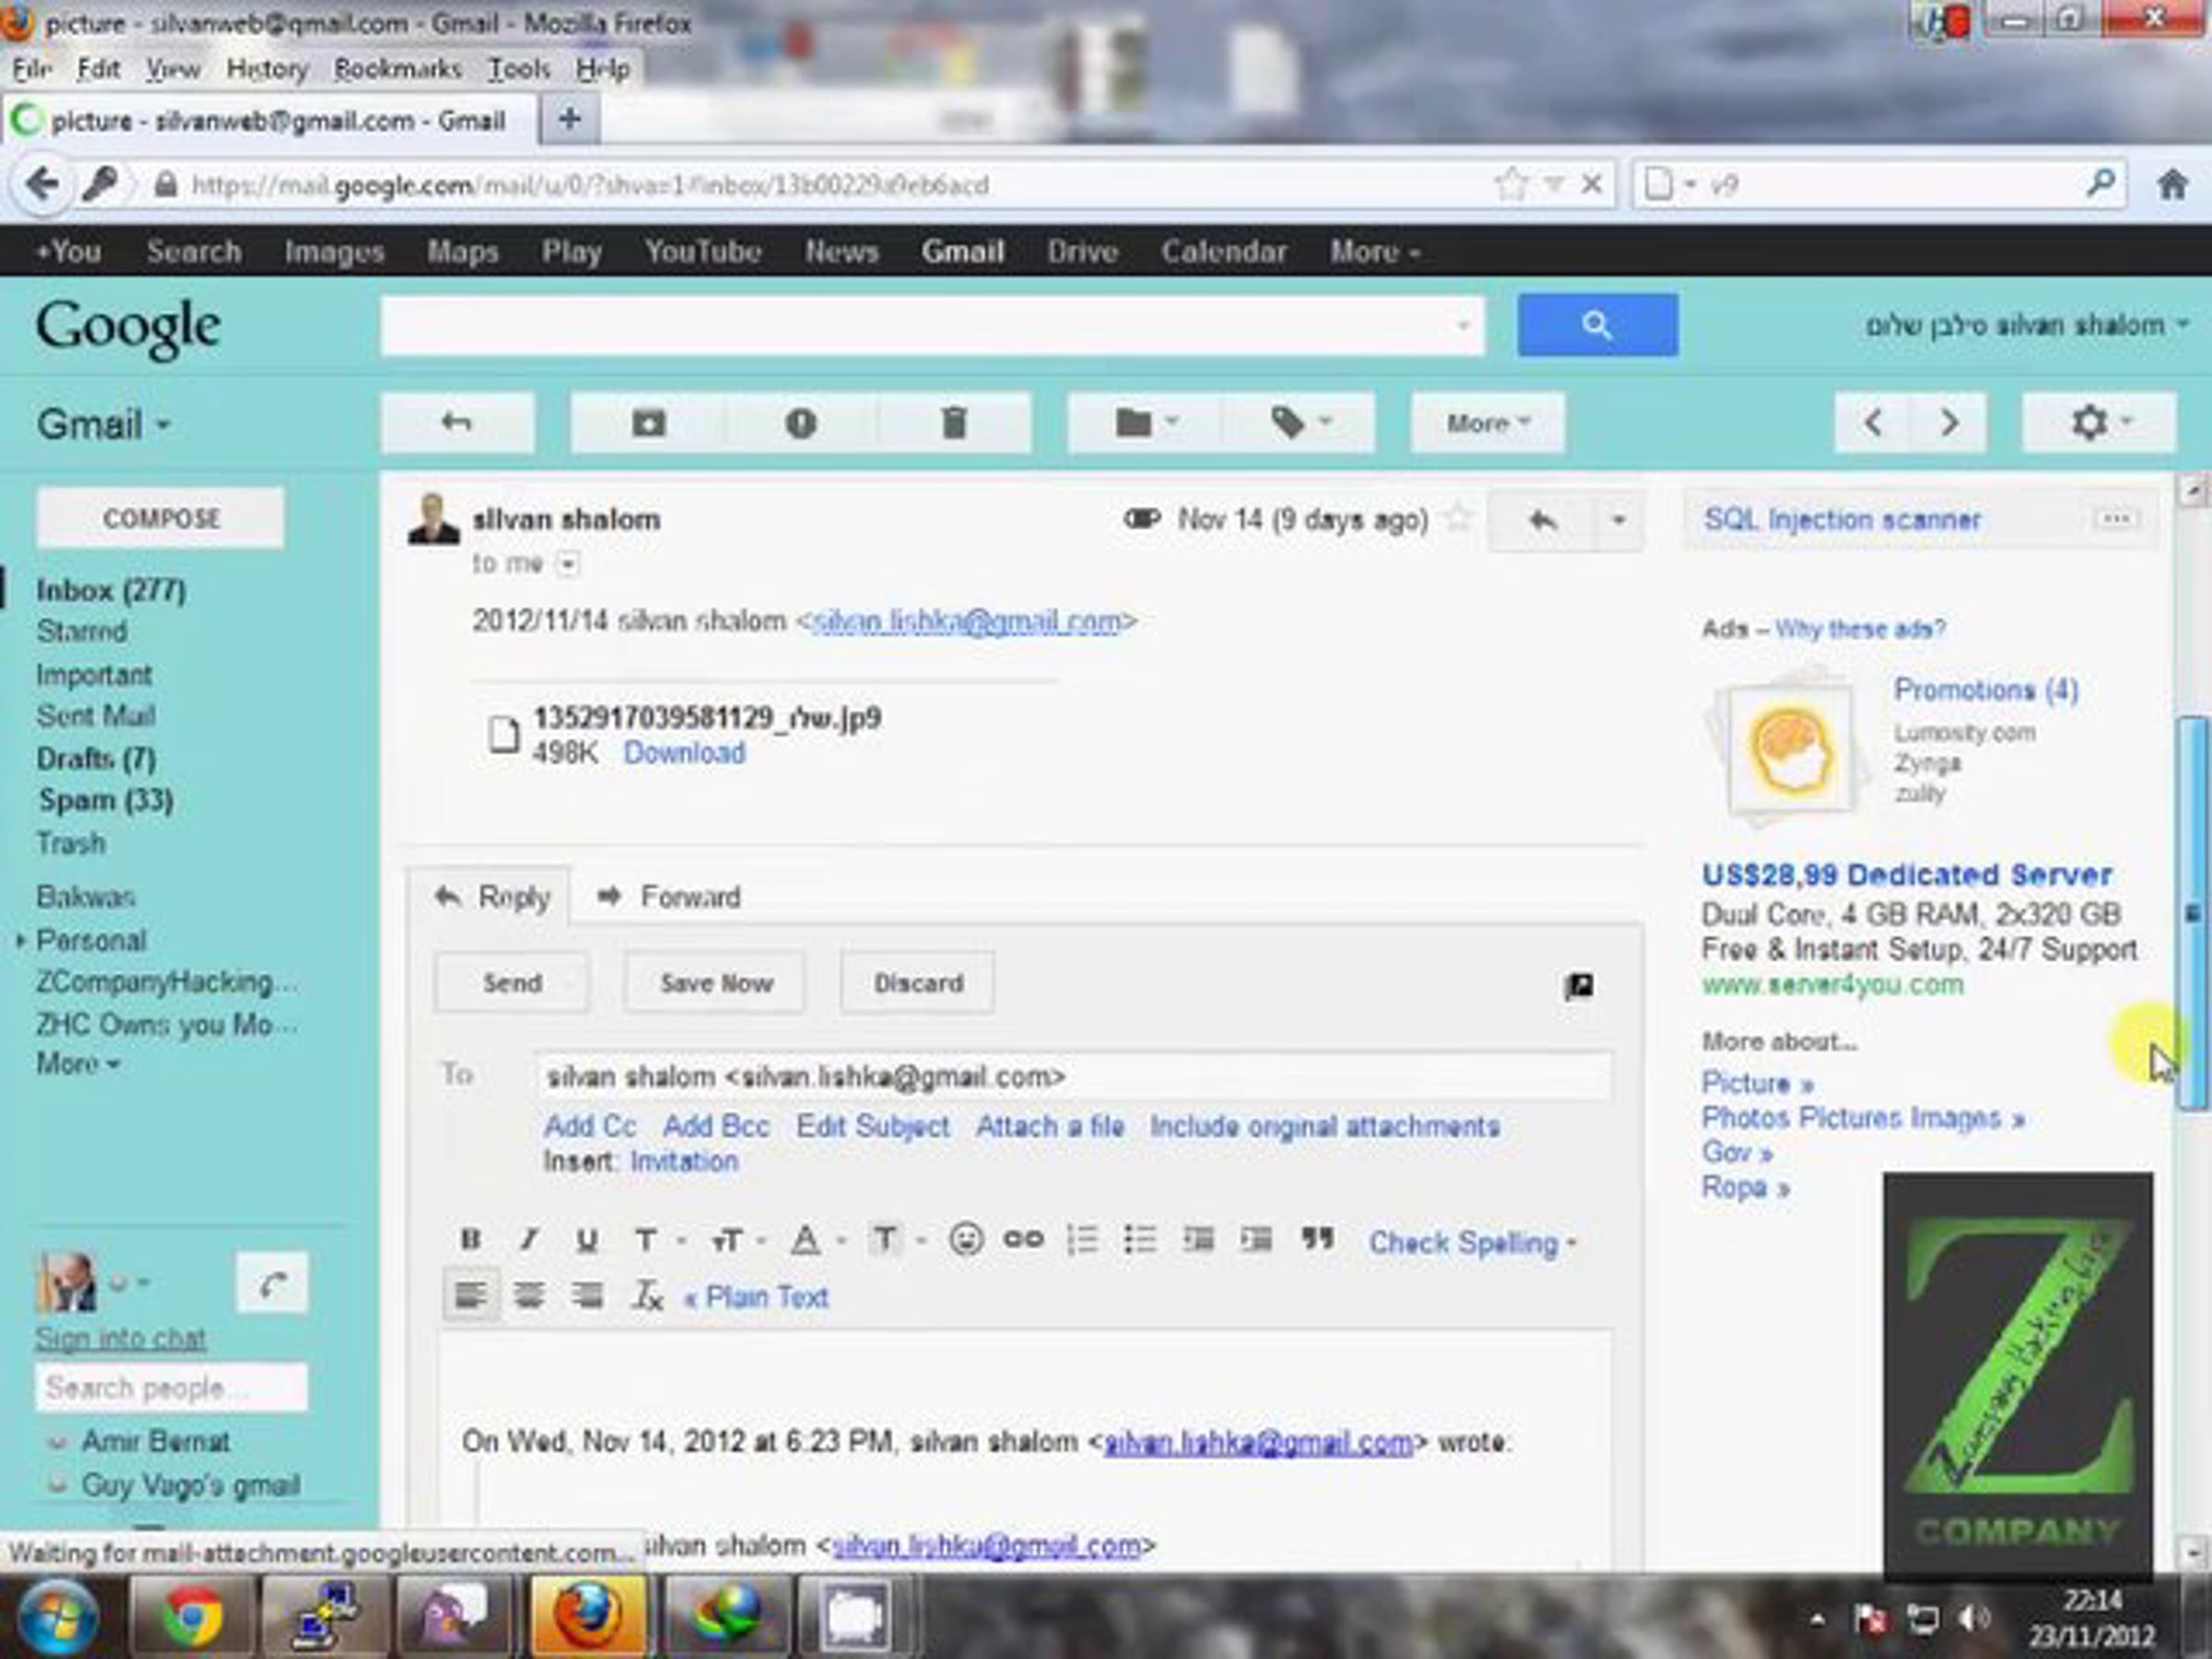The height and width of the screenshot is (1659, 2212).
Task: Click the blockquote icon
Action: point(1317,1240)
